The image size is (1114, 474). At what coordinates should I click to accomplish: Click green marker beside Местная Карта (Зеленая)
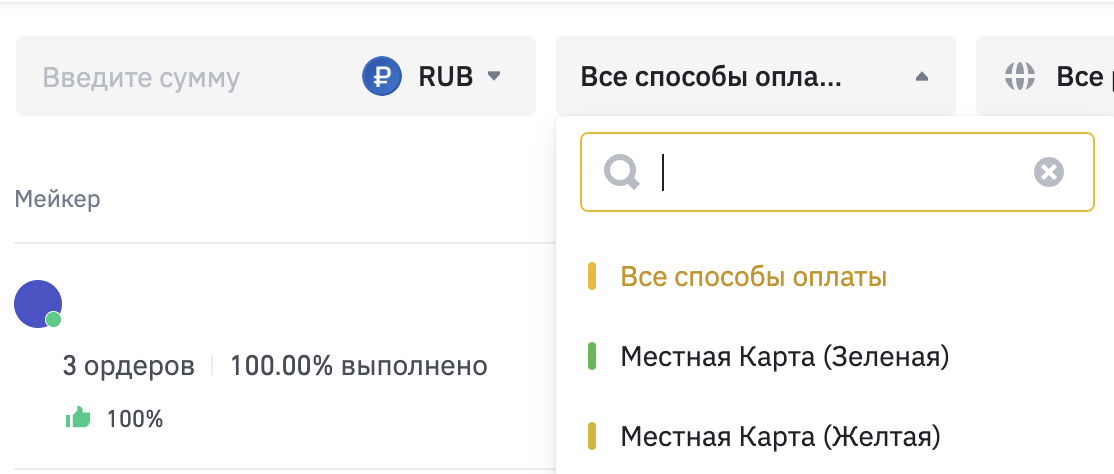coord(592,356)
